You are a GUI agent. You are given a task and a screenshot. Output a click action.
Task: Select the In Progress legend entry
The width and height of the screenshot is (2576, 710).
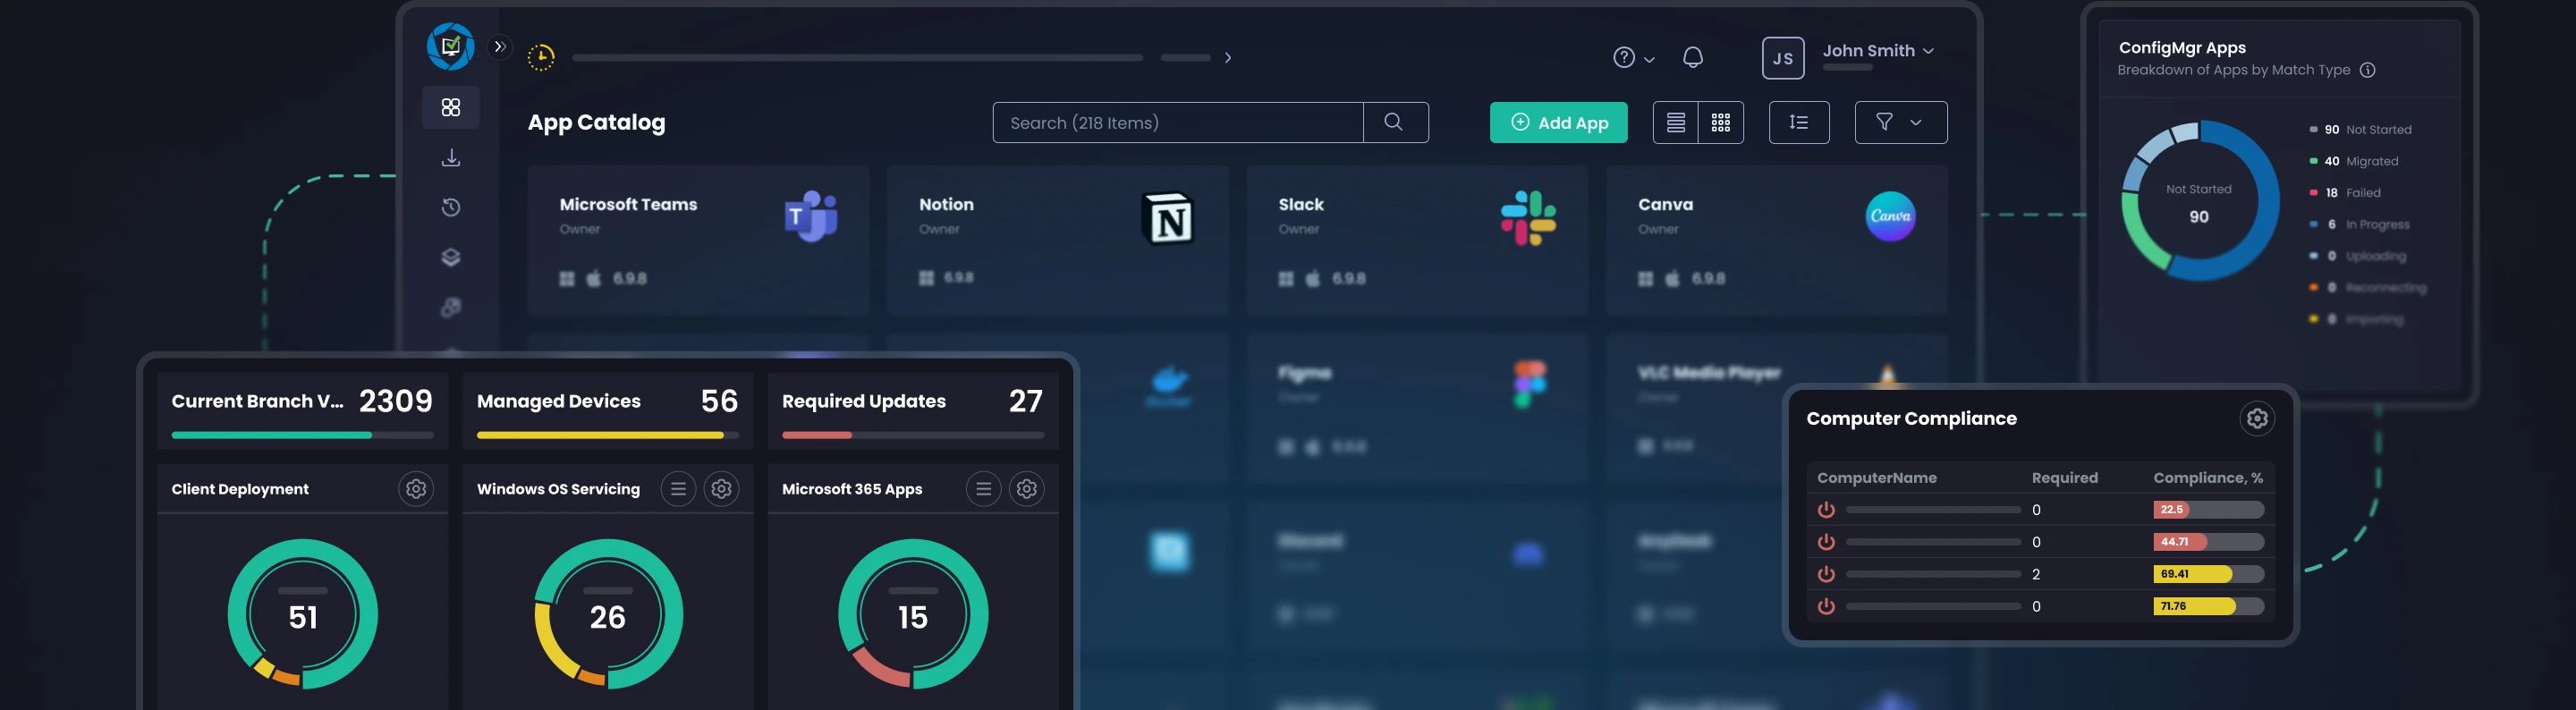point(2359,224)
